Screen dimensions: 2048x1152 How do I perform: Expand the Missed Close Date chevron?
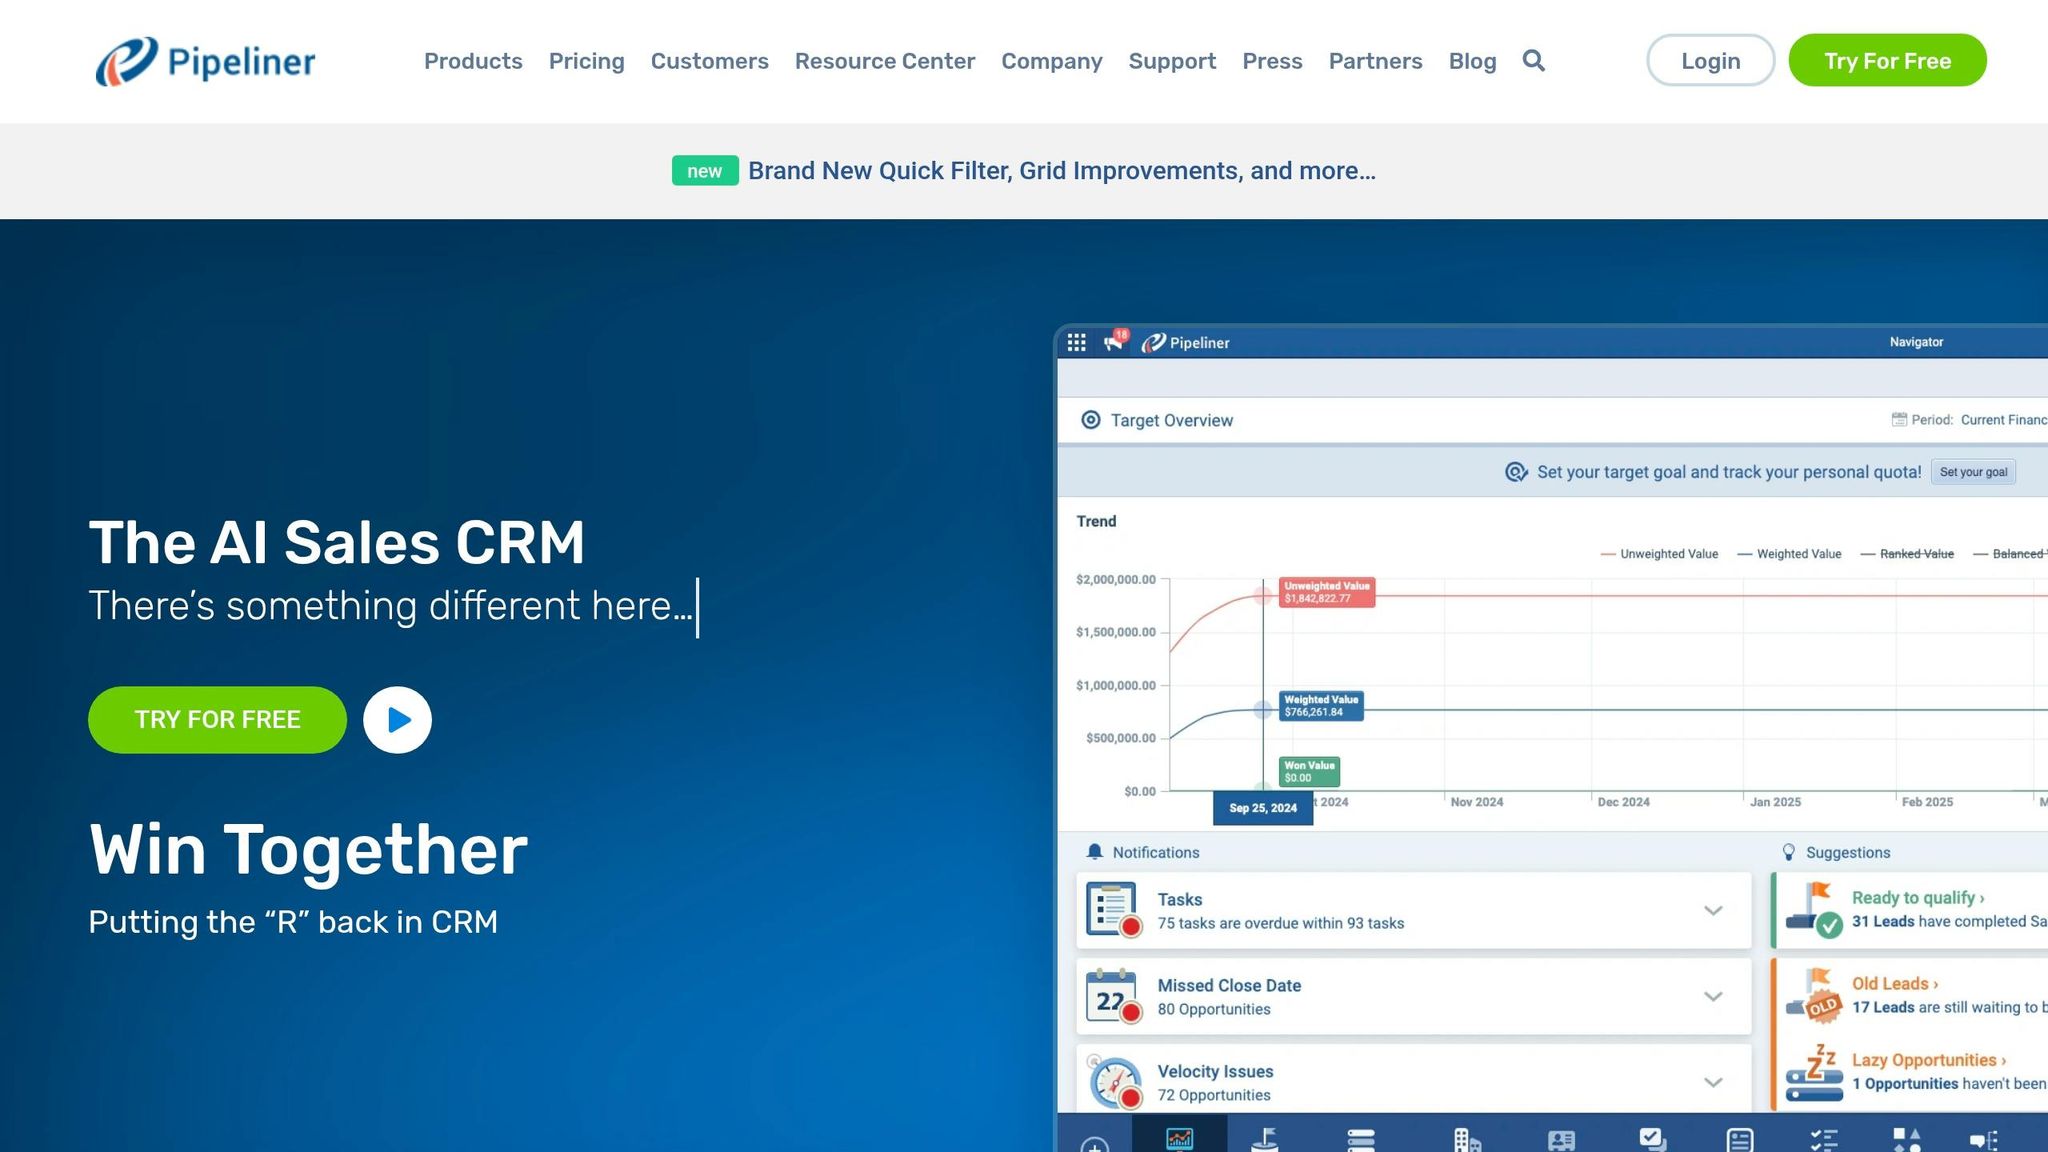tap(1713, 997)
